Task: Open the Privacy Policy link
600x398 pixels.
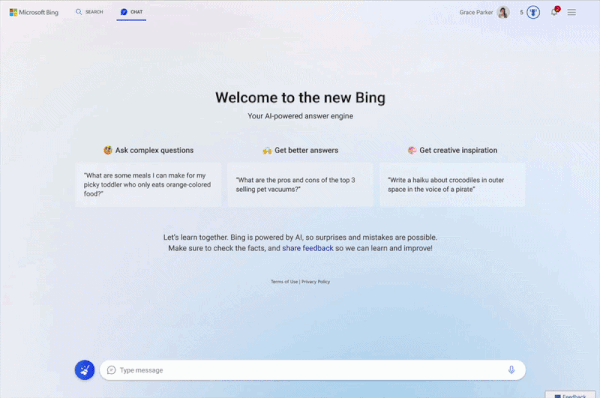Action: 316,282
